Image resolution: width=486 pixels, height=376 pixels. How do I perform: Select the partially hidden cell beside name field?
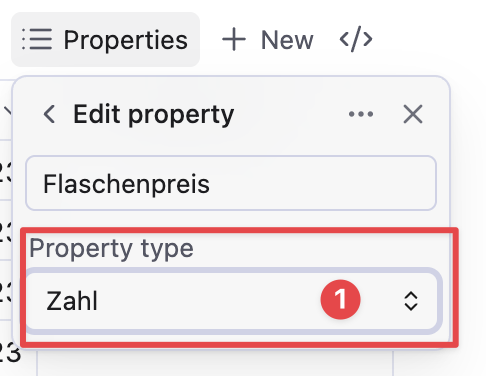point(6,170)
